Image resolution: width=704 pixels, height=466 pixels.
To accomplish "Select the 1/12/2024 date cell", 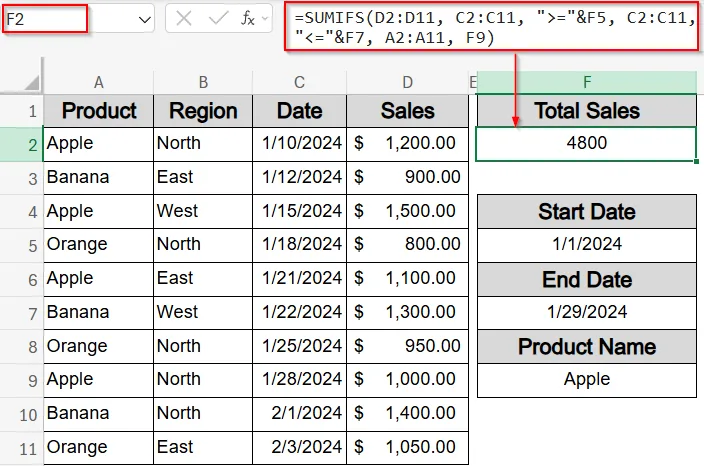I will pyautogui.click(x=299, y=178).
